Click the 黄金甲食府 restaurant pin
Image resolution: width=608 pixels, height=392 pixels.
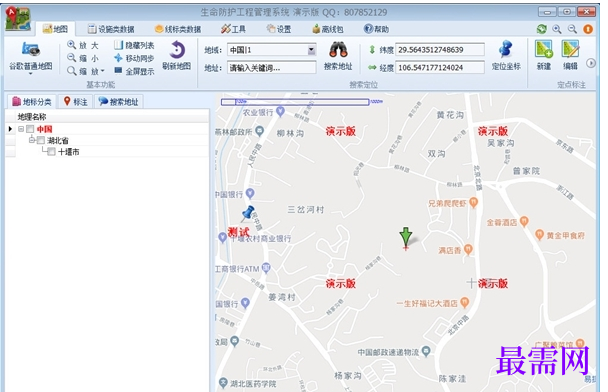(539, 234)
